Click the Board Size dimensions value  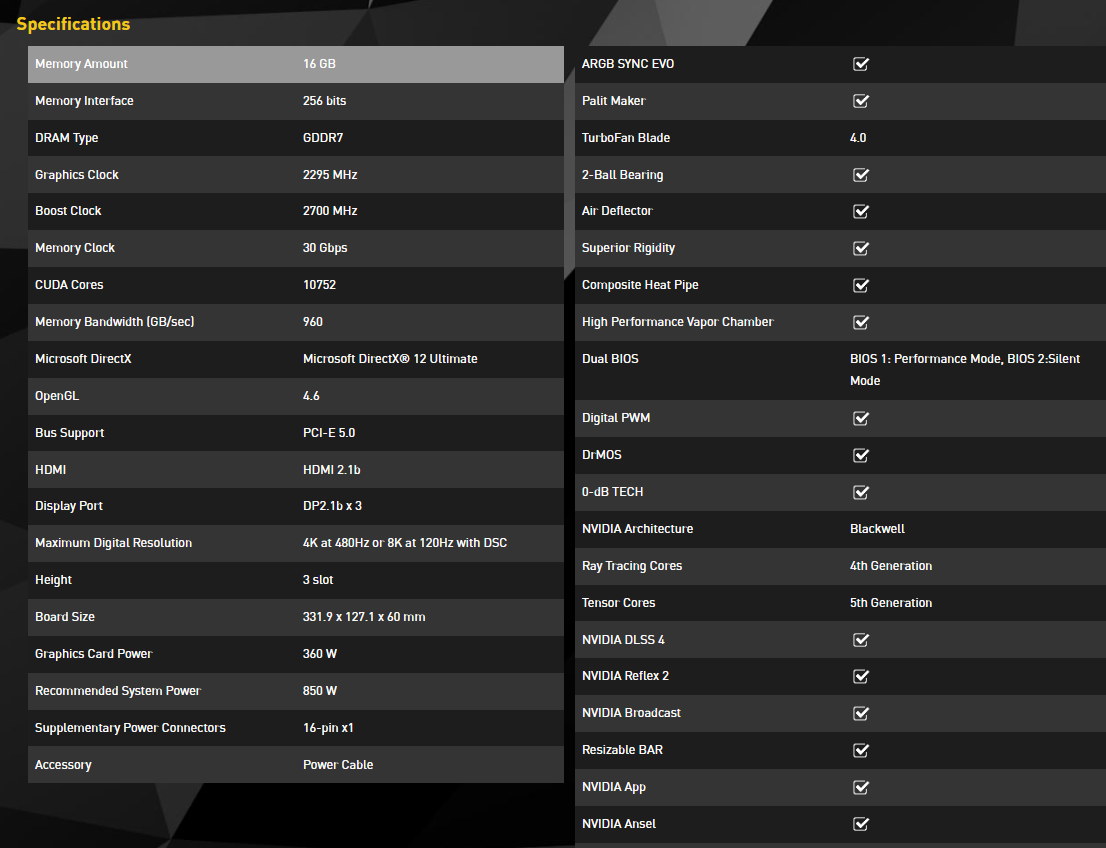tap(364, 617)
